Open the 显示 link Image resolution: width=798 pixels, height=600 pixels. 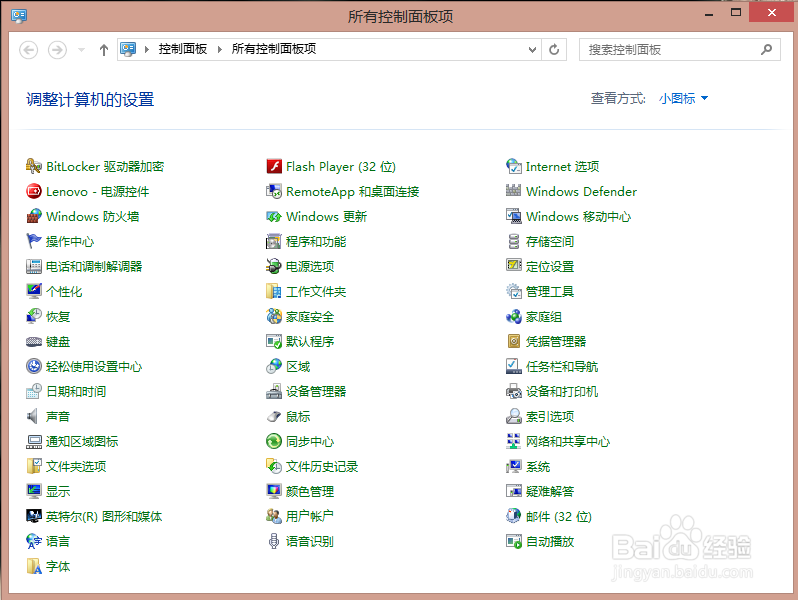click(x=58, y=492)
